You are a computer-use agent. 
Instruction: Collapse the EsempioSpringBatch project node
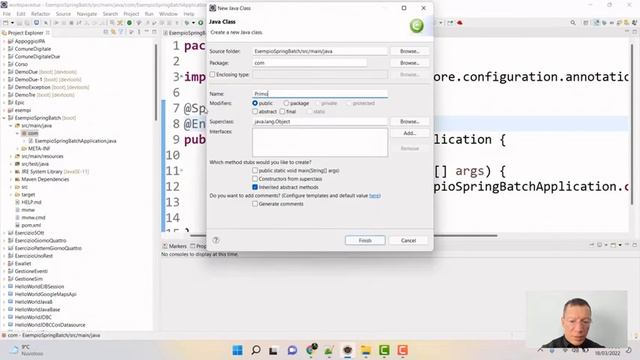(4, 118)
